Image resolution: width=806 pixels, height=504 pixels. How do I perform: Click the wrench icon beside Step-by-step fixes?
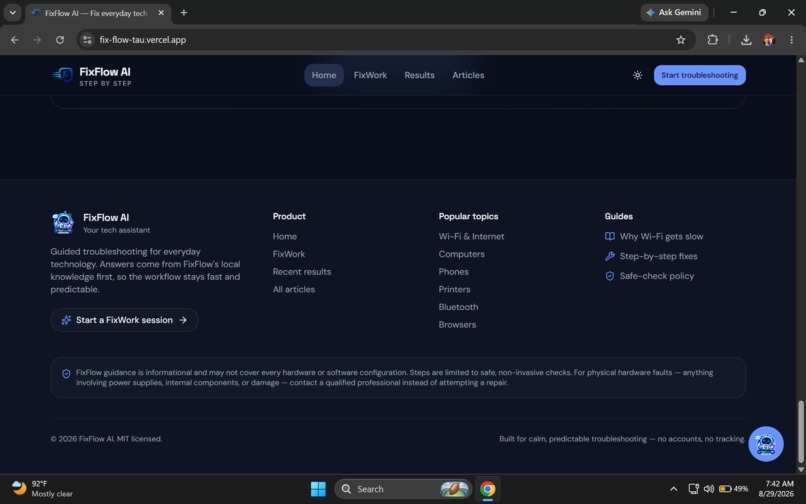coord(610,256)
